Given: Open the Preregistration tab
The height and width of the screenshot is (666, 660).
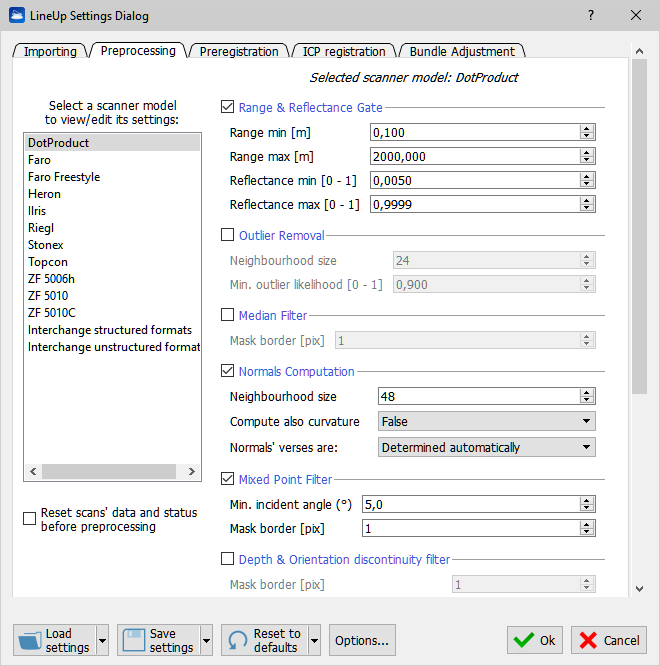Looking at the screenshot, I should 239,51.
